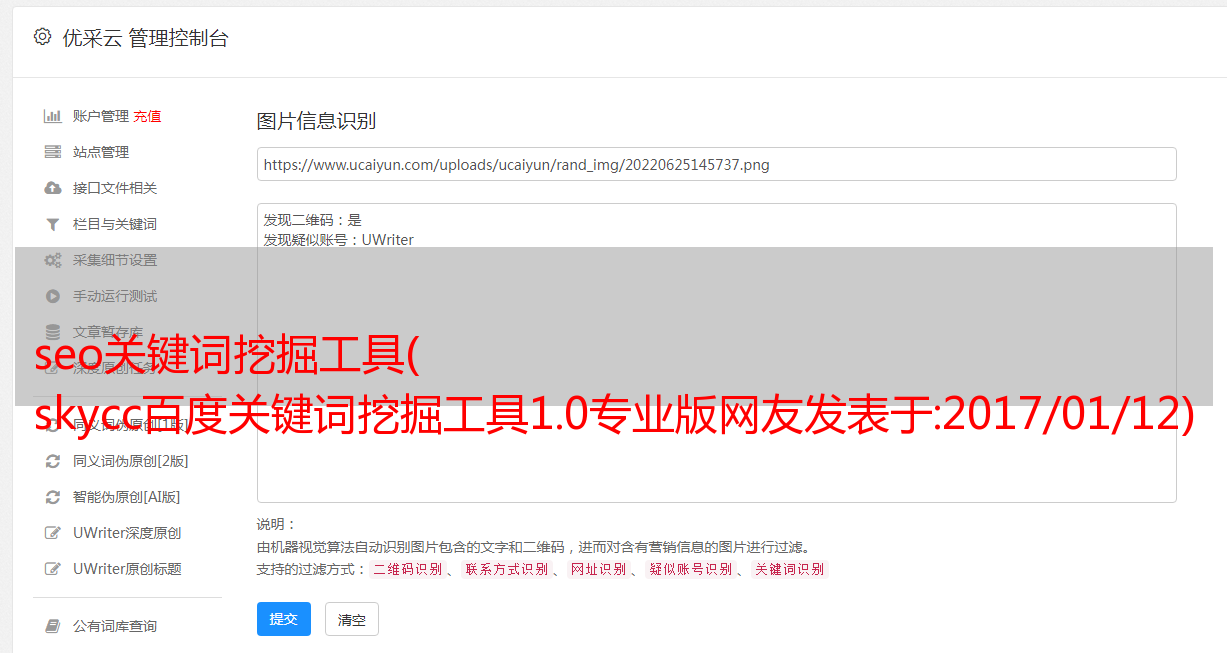The height and width of the screenshot is (653, 1227).
Task: Select 智能伪原创[AI版]
Action: (127, 497)
